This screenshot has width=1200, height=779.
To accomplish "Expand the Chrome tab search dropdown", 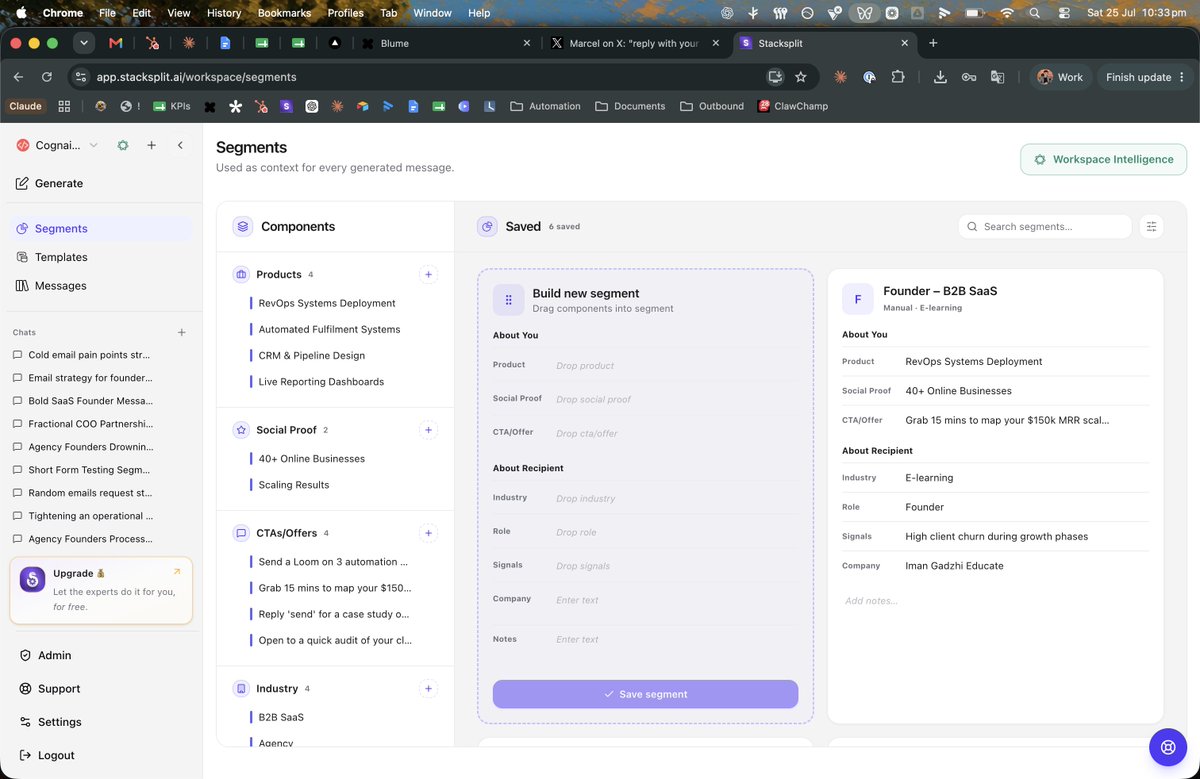I will (x=83, y=43).
